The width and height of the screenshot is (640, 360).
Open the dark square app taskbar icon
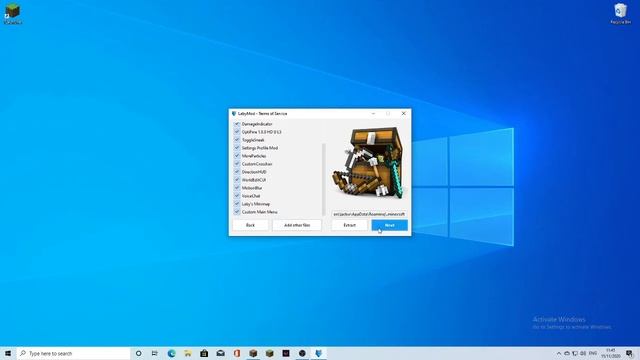pyautogui.click(x=286, y=353)
